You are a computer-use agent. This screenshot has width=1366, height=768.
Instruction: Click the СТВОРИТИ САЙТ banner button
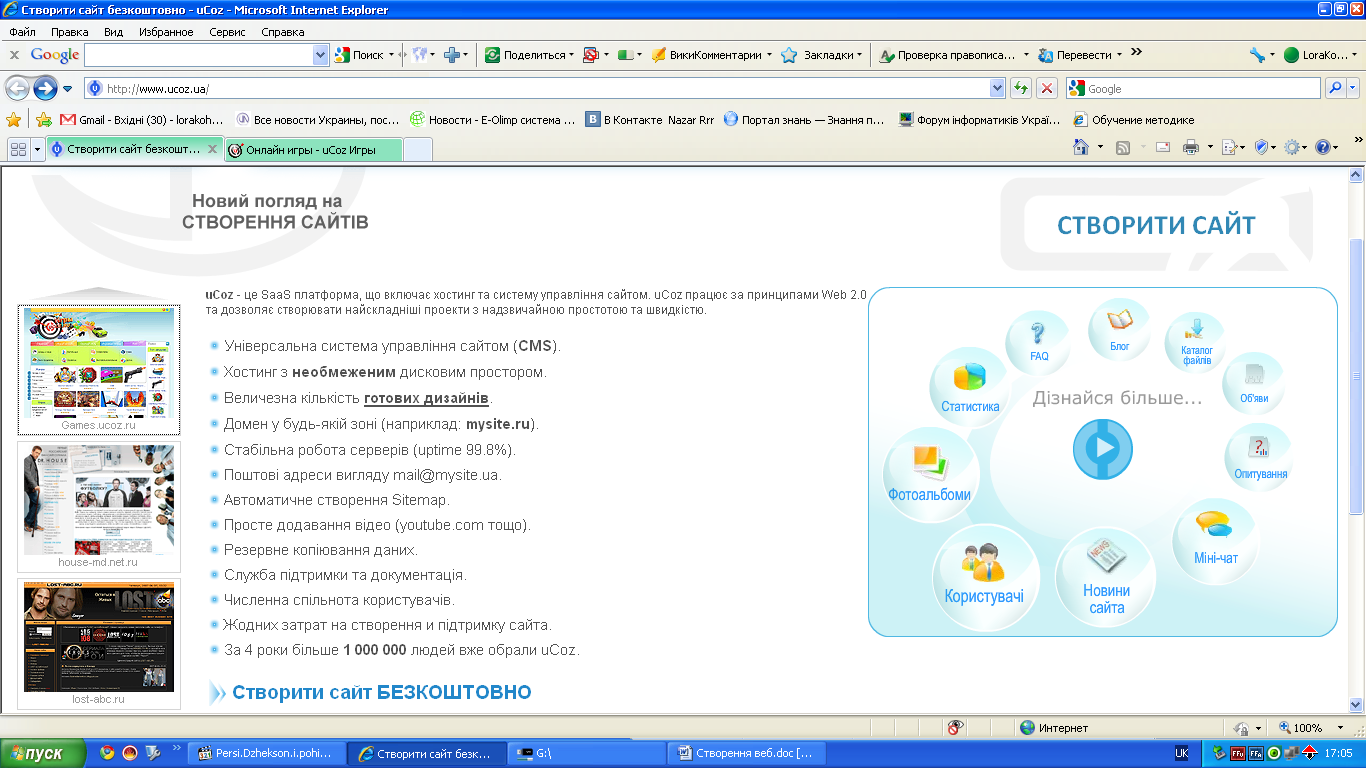(x=1156, y=225)
